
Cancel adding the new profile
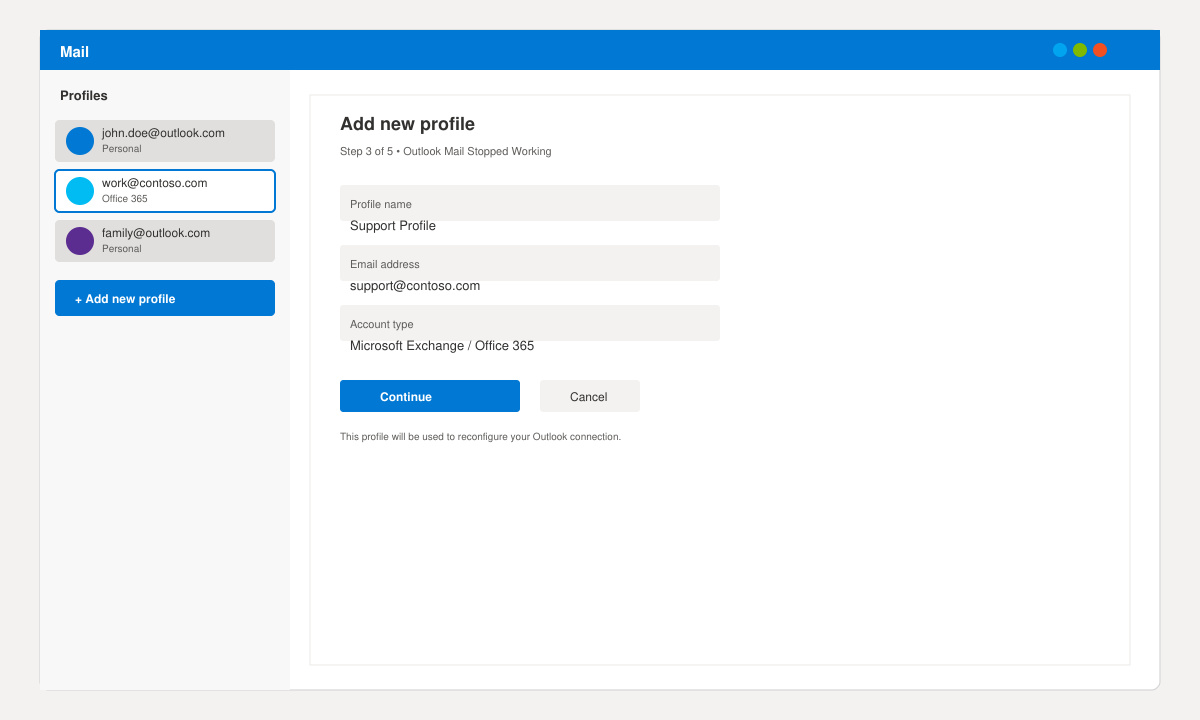[x=590, y=396]
